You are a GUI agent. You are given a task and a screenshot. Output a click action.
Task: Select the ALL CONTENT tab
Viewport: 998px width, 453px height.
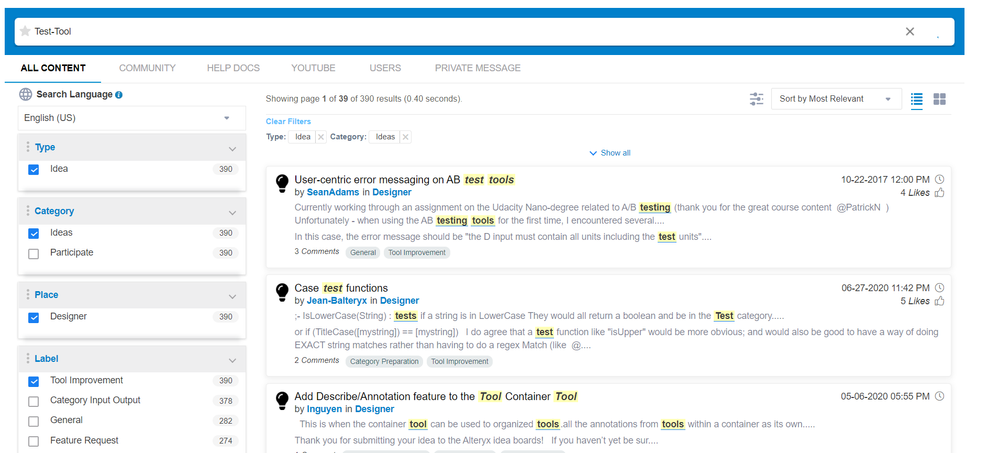click(x=53, y=67)
